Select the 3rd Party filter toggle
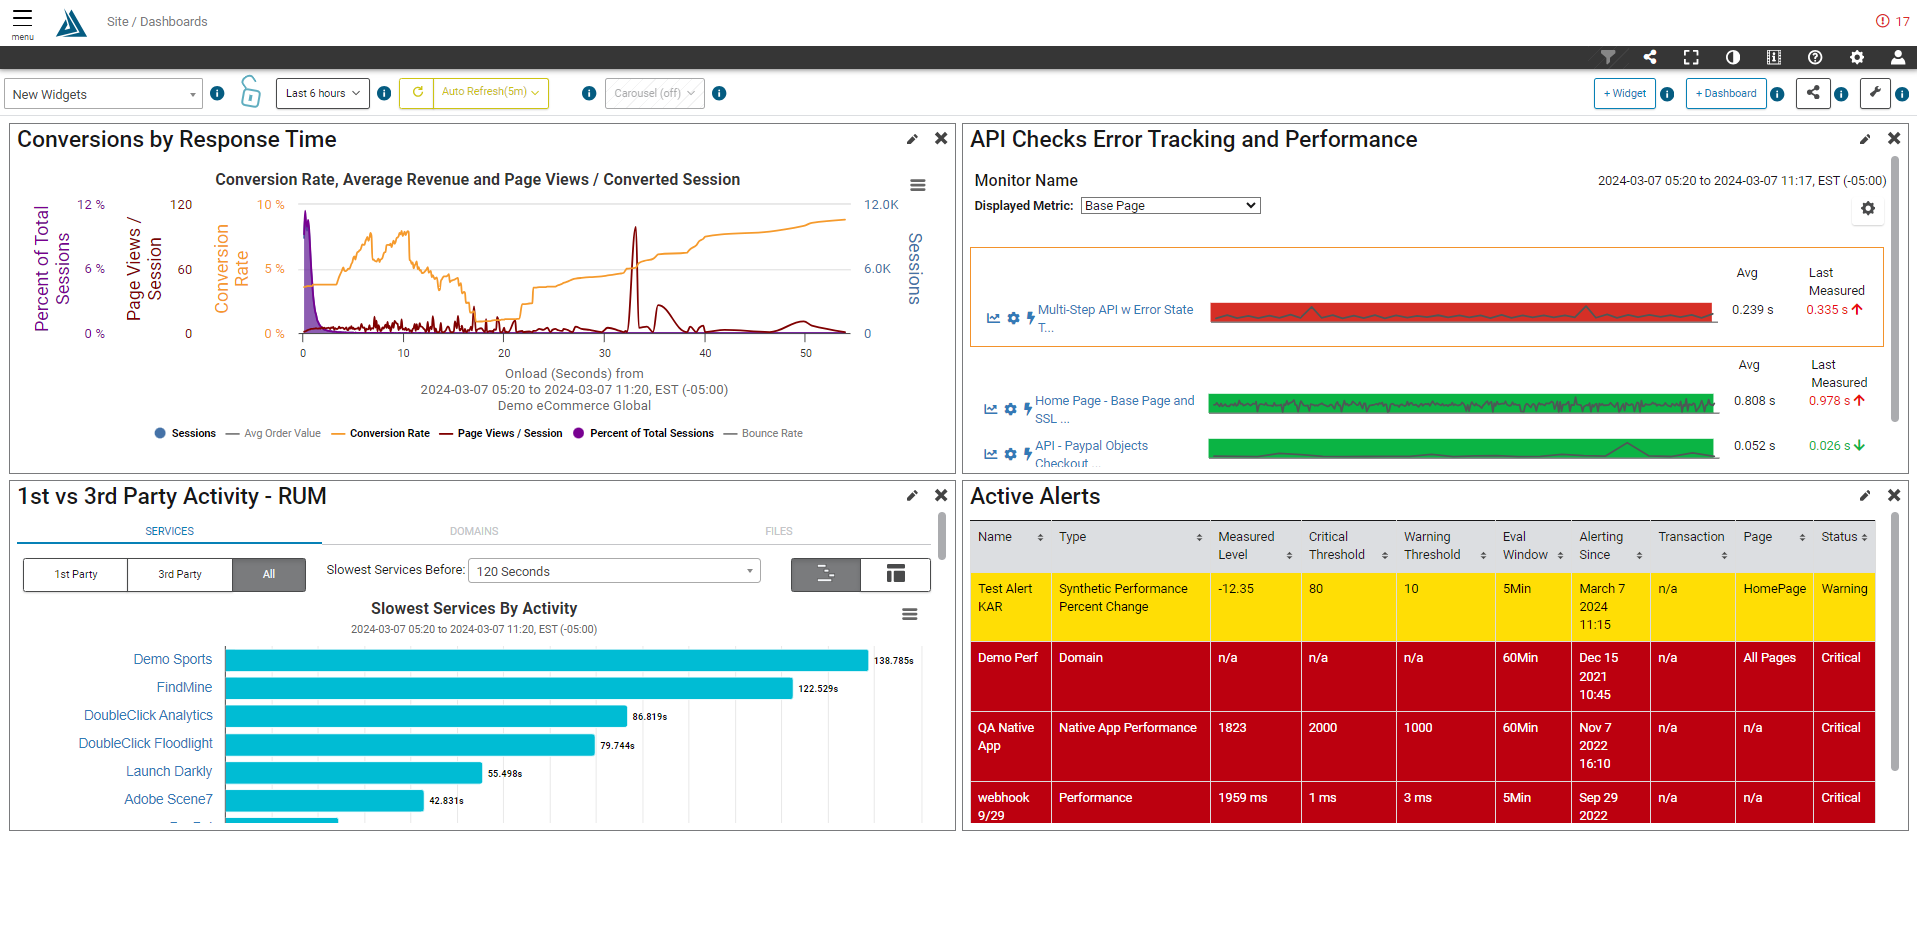 tap(180, 574)
